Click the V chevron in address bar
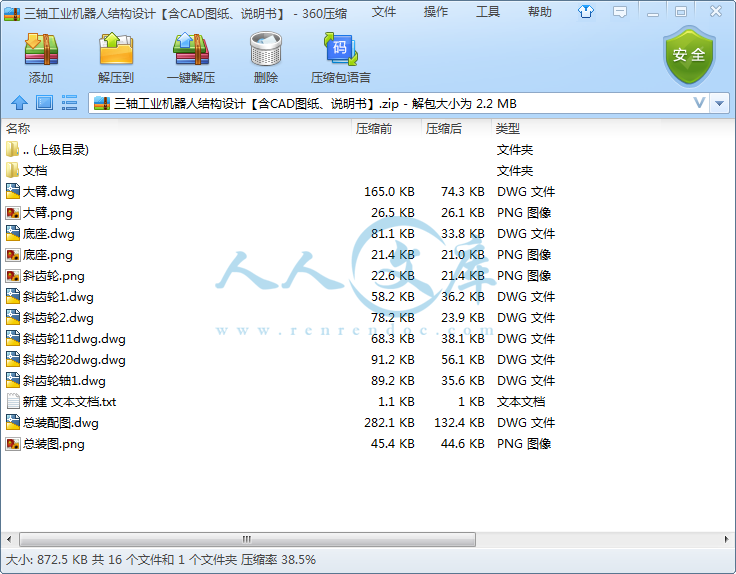736x574 pixels. tap(699, 103)
